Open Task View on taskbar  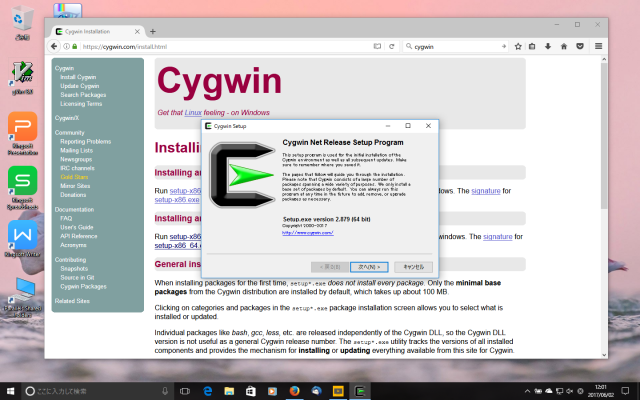[185, 391]
